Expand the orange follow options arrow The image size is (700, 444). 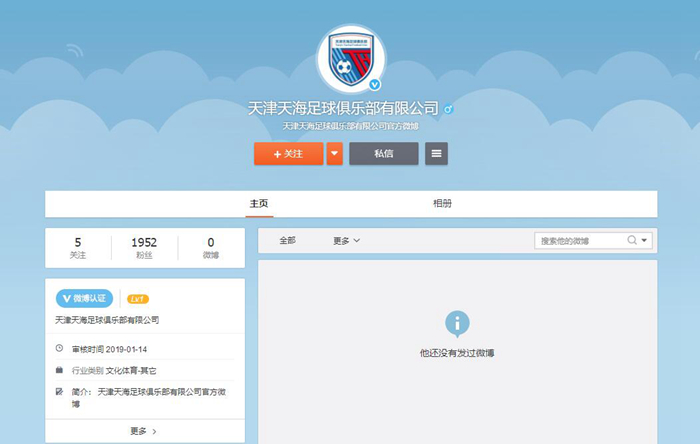pyautogui.click(x=334, y=154)
